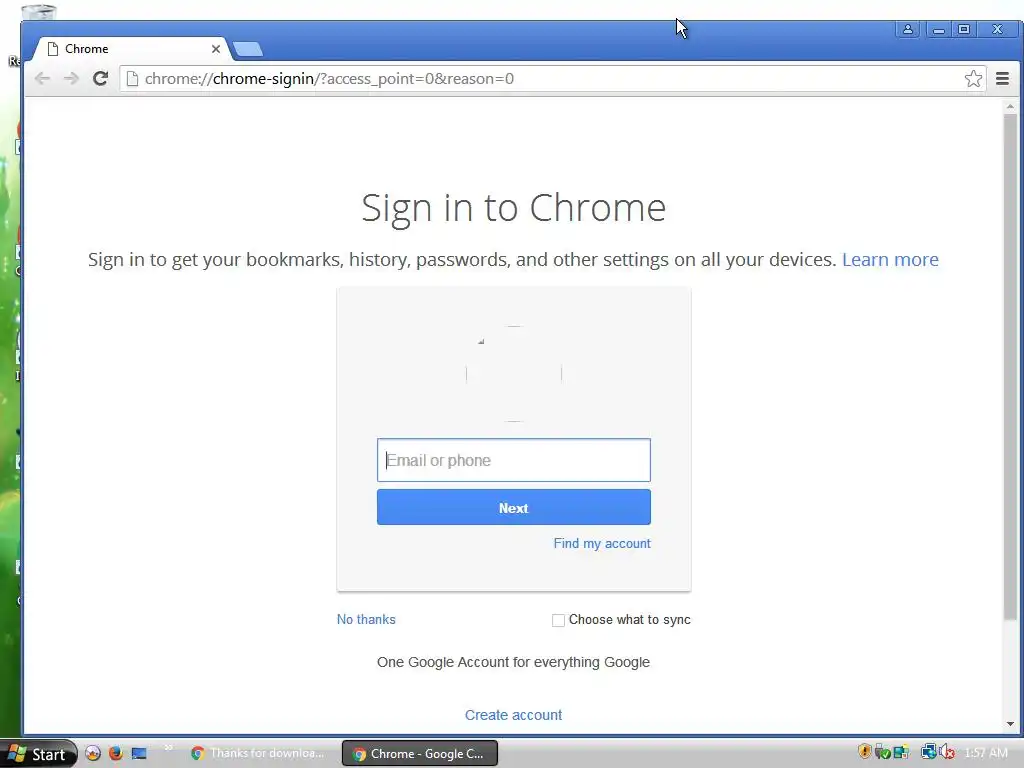This screenshot has width=1024, height=768.
Task: Click the muted volume tray icon
Action: pos(947,752)
